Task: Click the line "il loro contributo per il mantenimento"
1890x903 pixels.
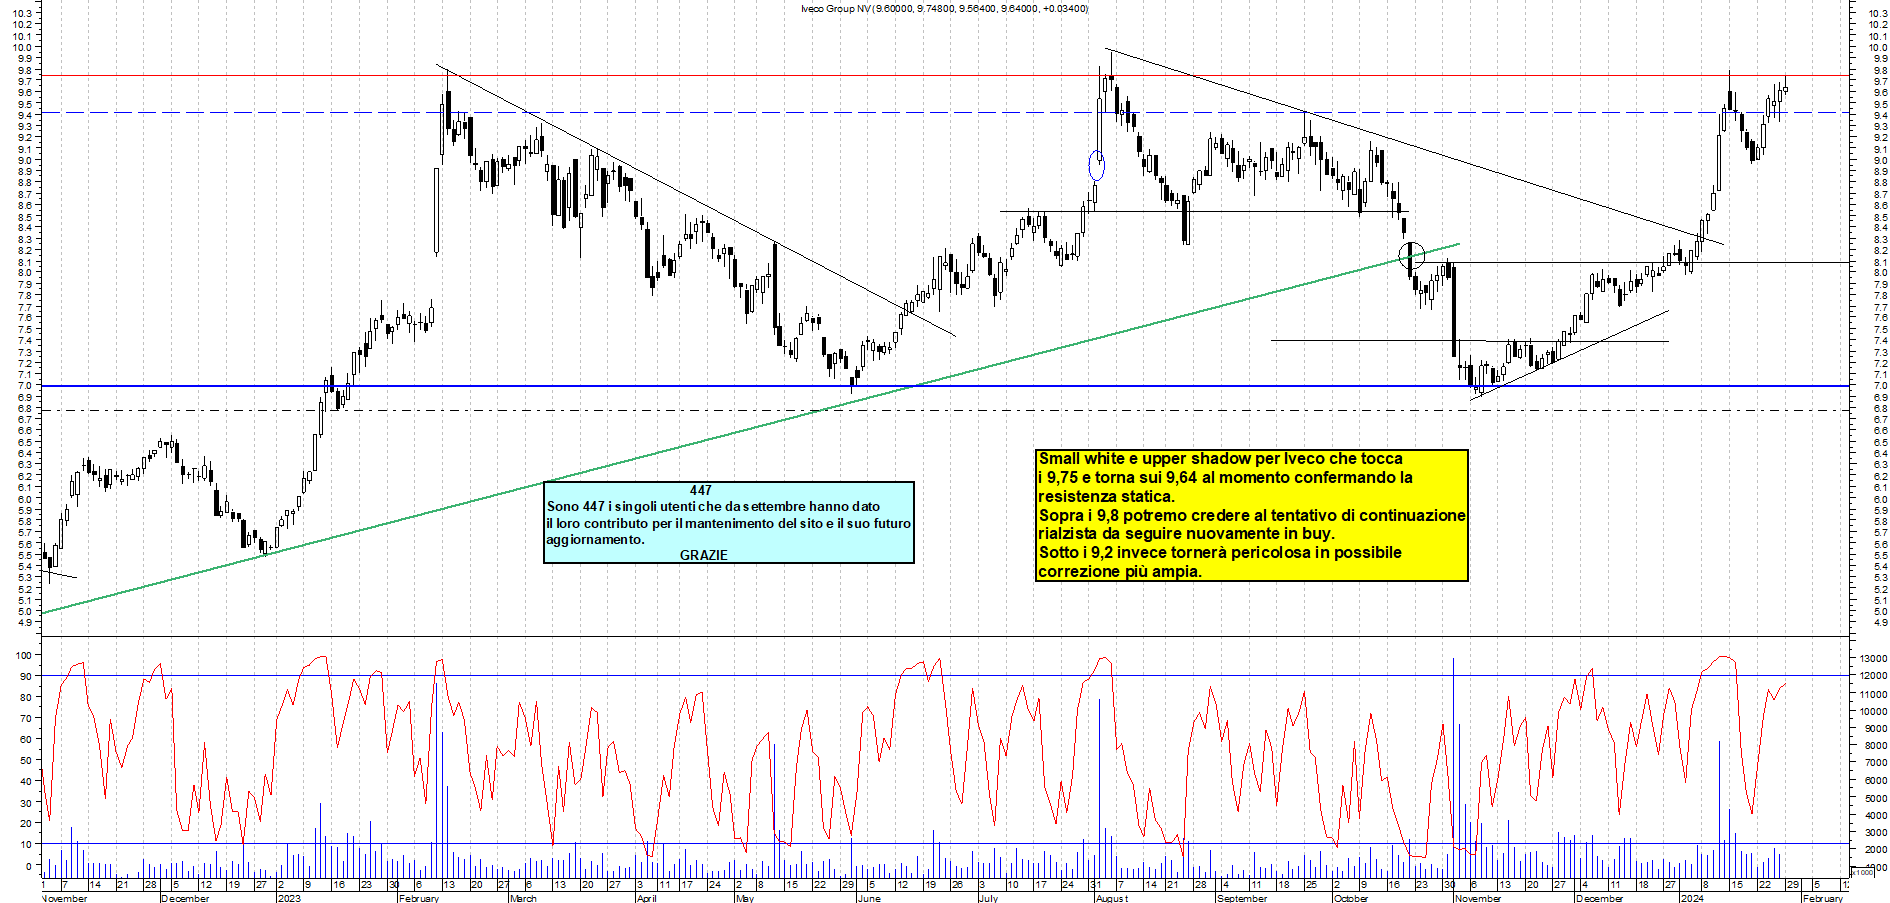Action: 728,523
